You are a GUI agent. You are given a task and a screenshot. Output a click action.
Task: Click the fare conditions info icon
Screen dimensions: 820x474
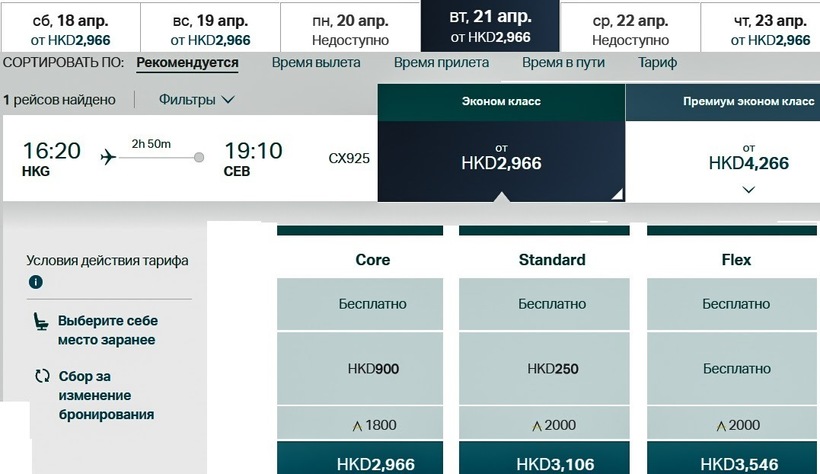pos(36,282)
